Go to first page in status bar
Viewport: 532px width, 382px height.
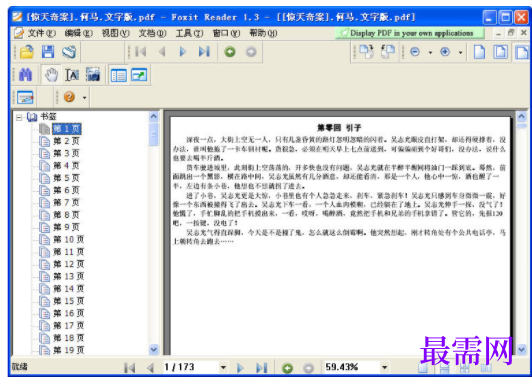coord(129,368)
